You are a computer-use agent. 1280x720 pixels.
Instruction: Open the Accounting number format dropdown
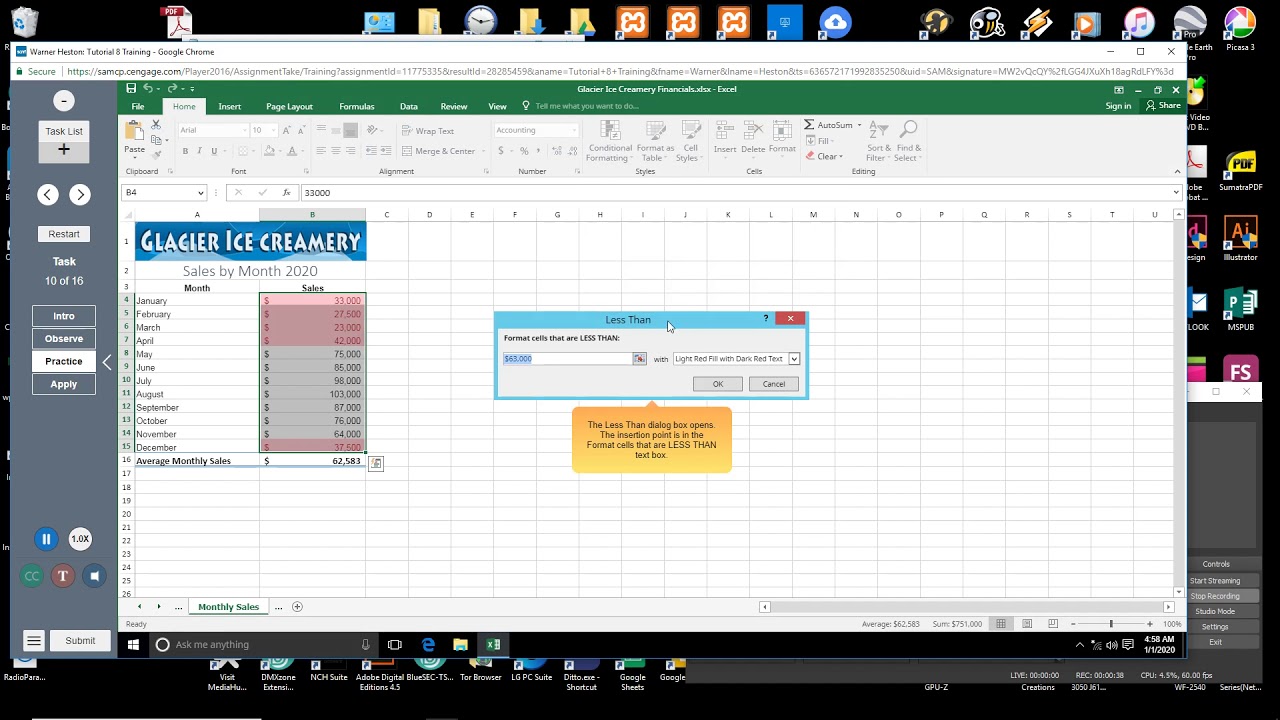573,130
